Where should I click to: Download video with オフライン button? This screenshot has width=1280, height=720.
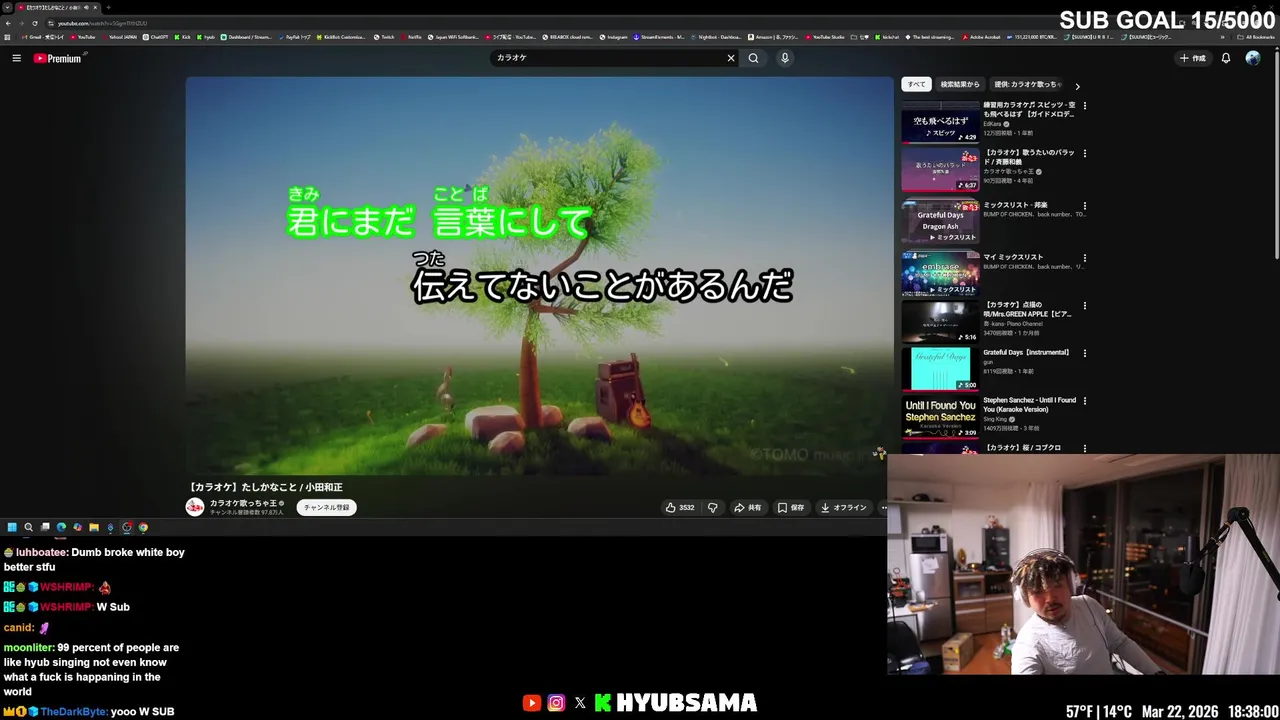click(x=843, y=507)
